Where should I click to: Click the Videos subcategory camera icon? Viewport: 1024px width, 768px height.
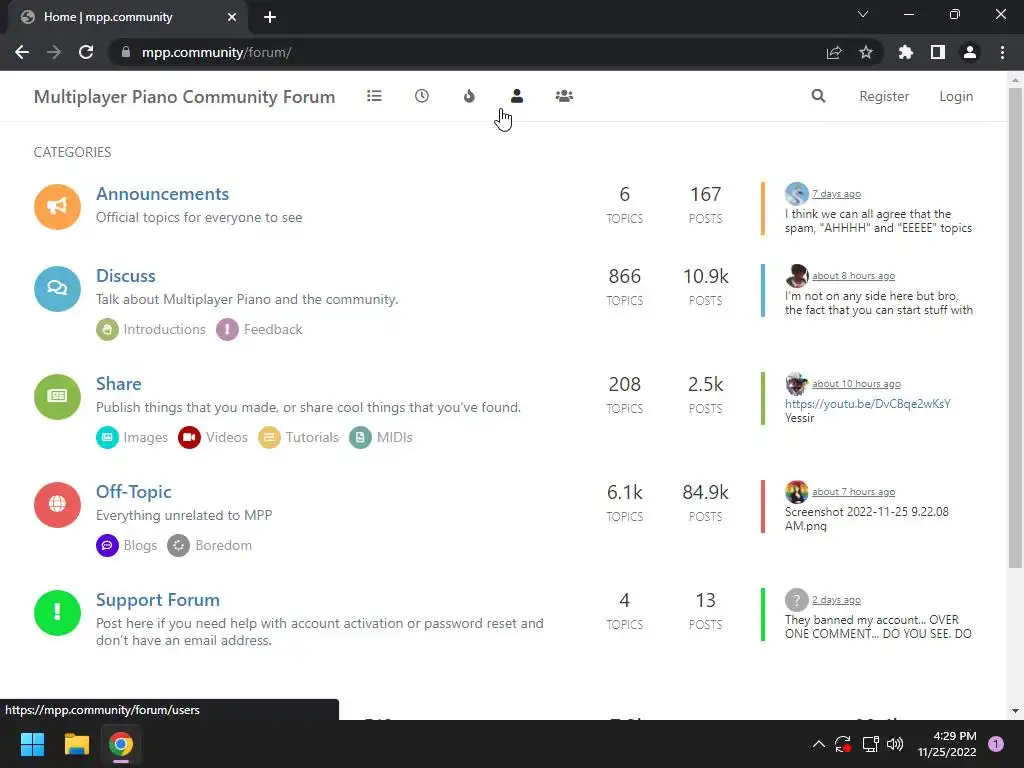click(x=189, y=437)
